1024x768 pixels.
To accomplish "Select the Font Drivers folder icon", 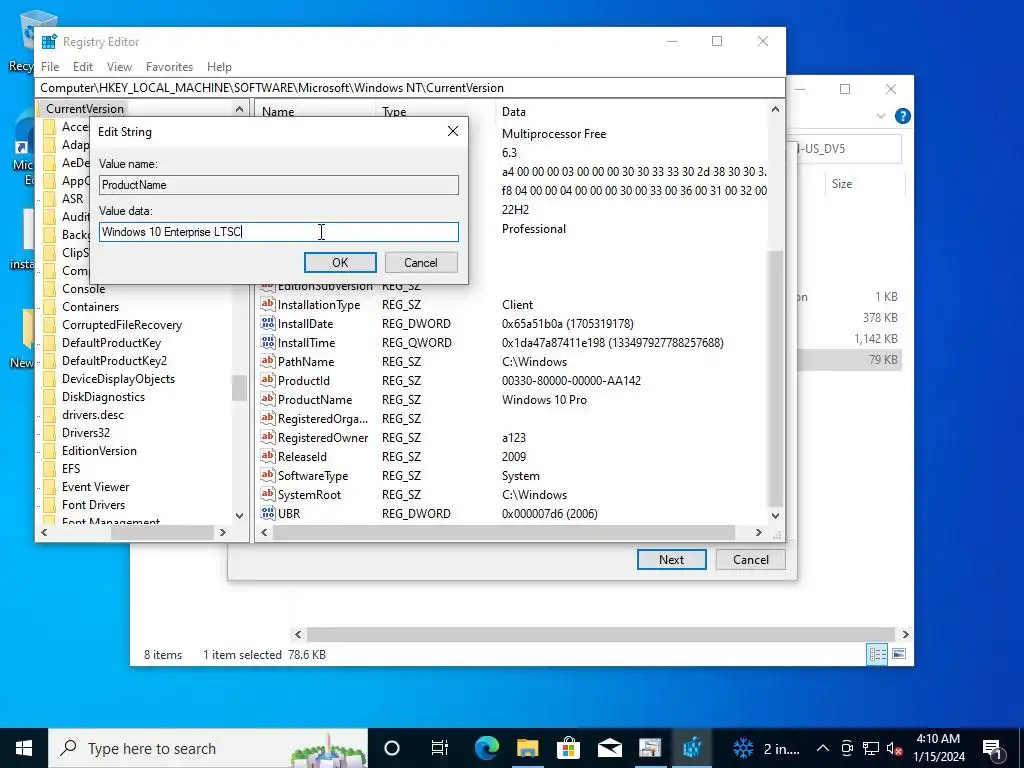I will [x=50, y=505].
